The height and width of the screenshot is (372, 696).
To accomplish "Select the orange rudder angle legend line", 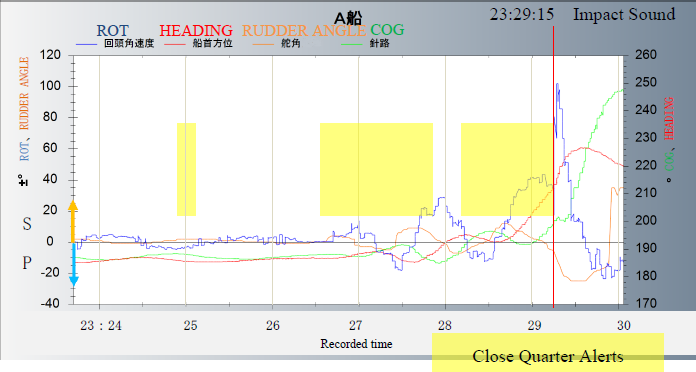I will point(263,44).
